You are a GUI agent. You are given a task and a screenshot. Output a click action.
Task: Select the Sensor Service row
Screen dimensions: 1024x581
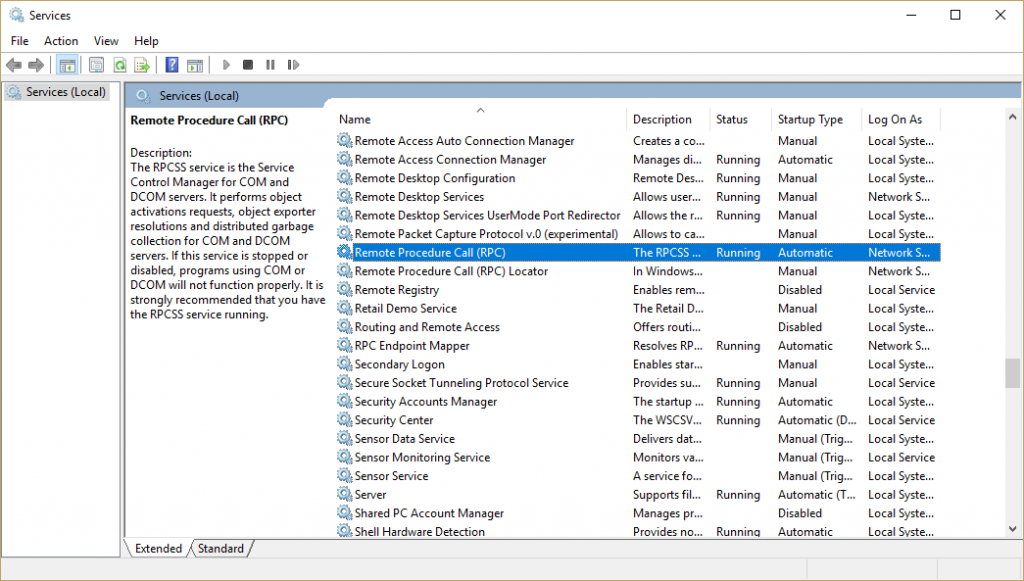pos(638,476)
